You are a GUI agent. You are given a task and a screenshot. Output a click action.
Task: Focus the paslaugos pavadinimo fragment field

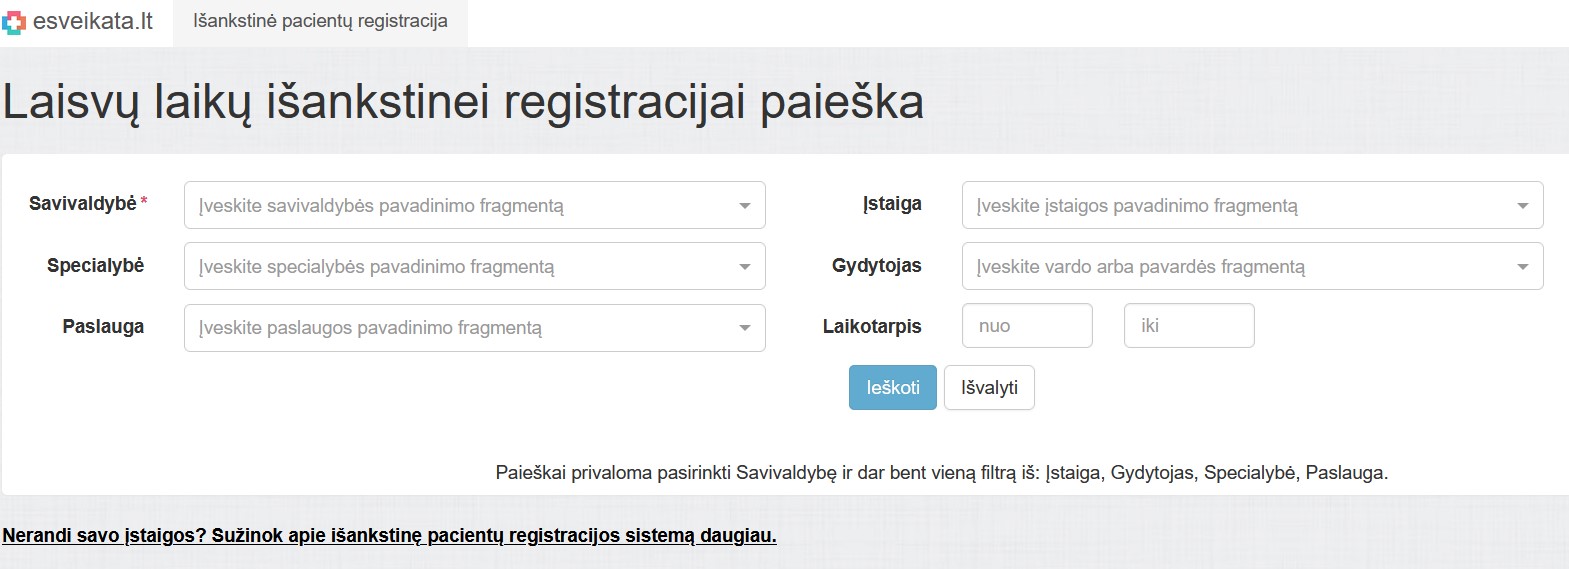(474, 328)
